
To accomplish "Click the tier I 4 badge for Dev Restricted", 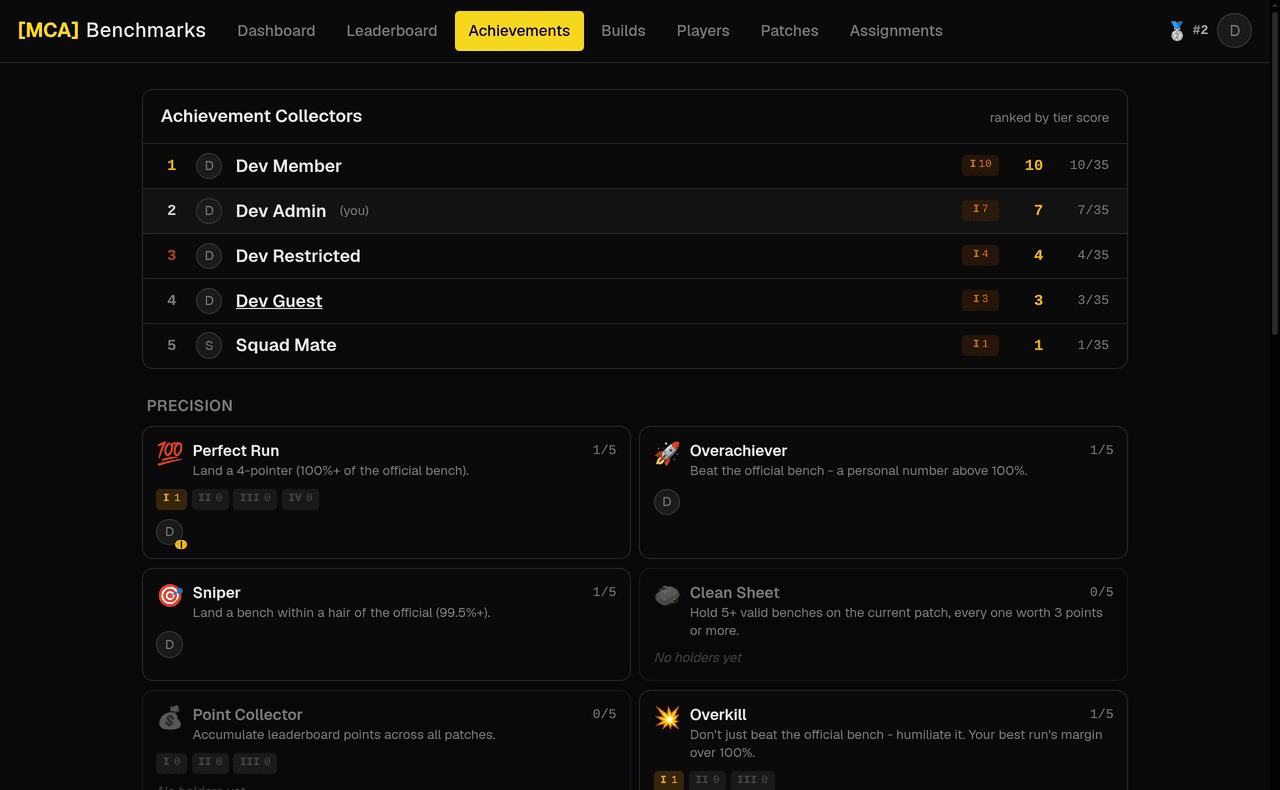I will coord(980,255).
